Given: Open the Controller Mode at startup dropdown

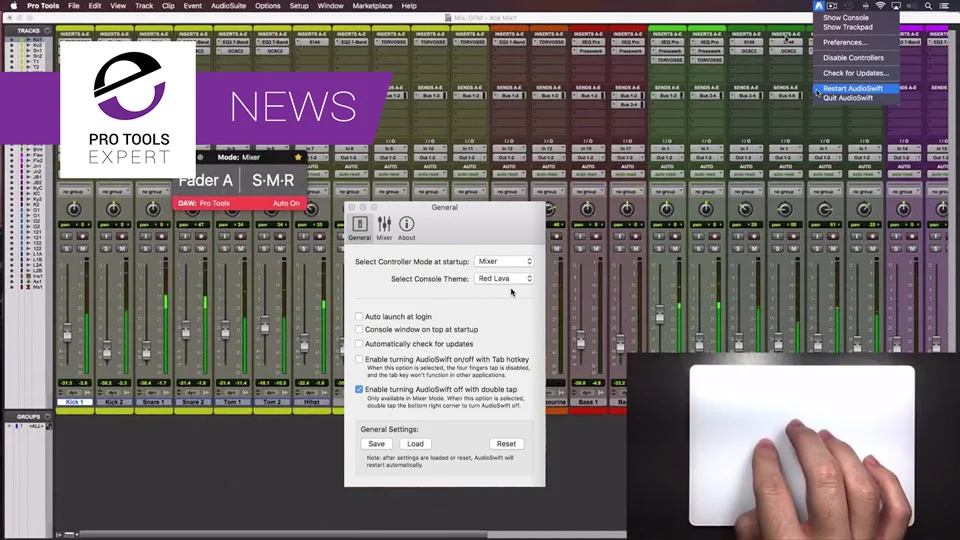Looking at the screenshot, I should coord(504,261).
